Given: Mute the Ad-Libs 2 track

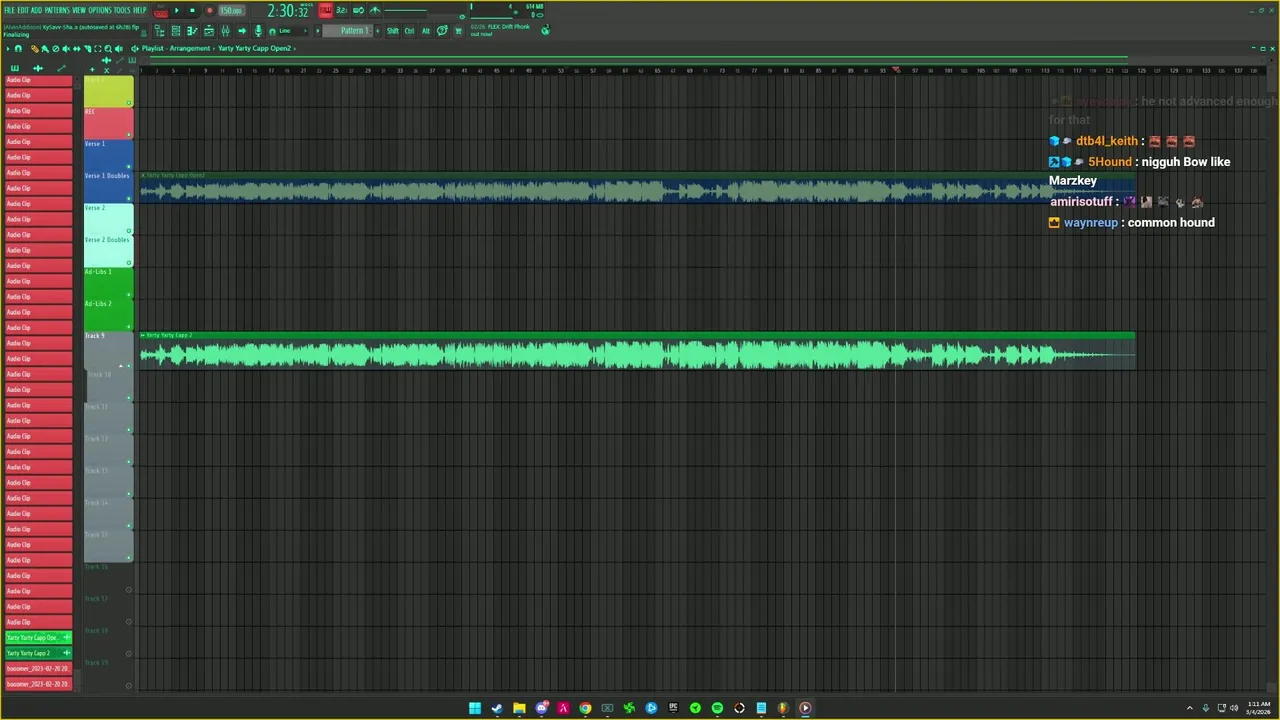Looking at the screenshot, I should tap(129, 327).
